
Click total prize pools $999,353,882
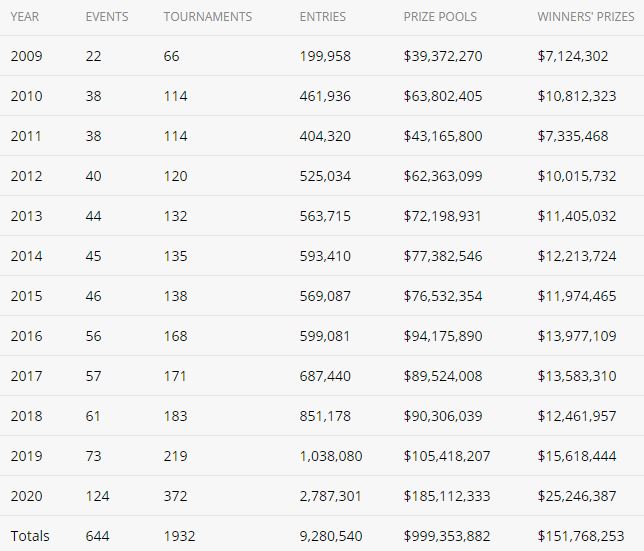coord(447,536)
